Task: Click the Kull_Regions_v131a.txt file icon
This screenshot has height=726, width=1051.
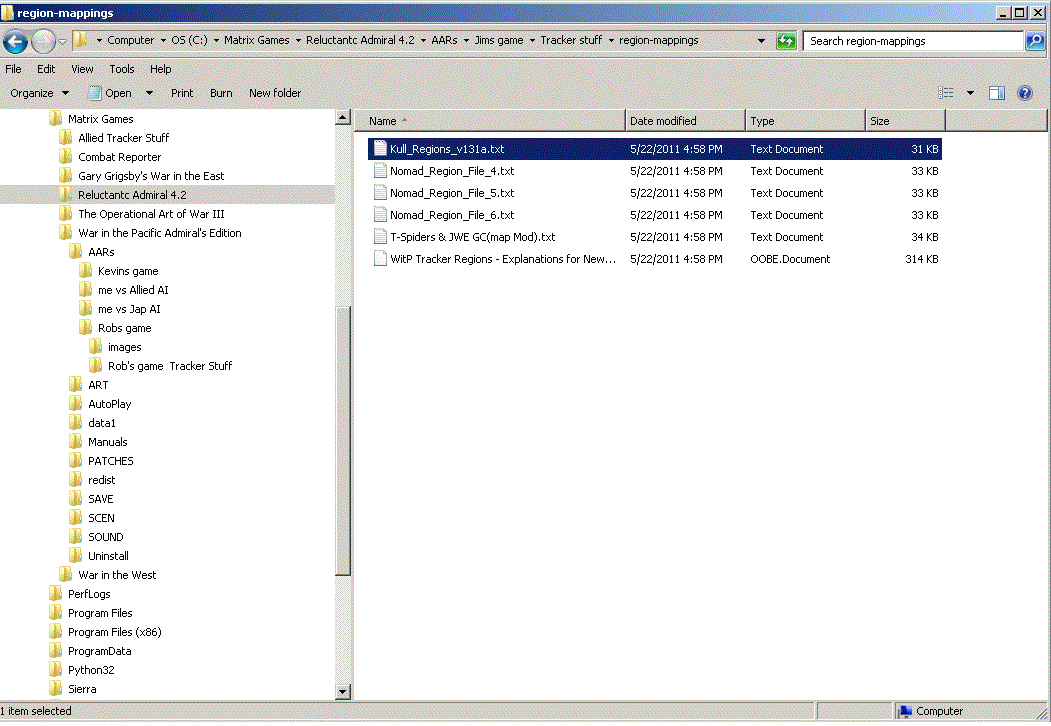Action: point(380,148)
